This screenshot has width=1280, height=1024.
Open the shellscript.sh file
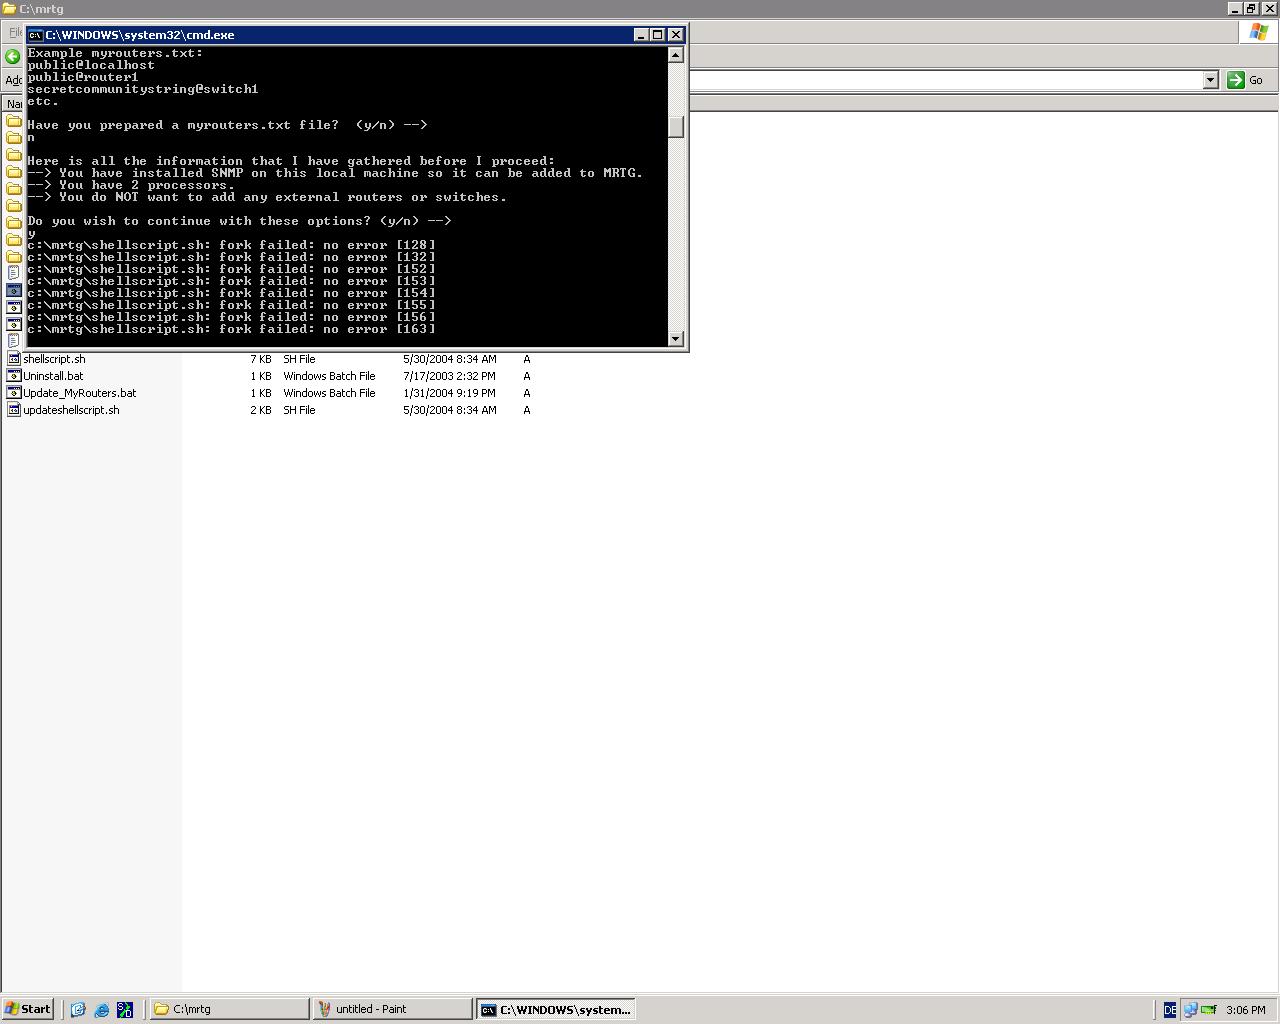coord(54,359)
